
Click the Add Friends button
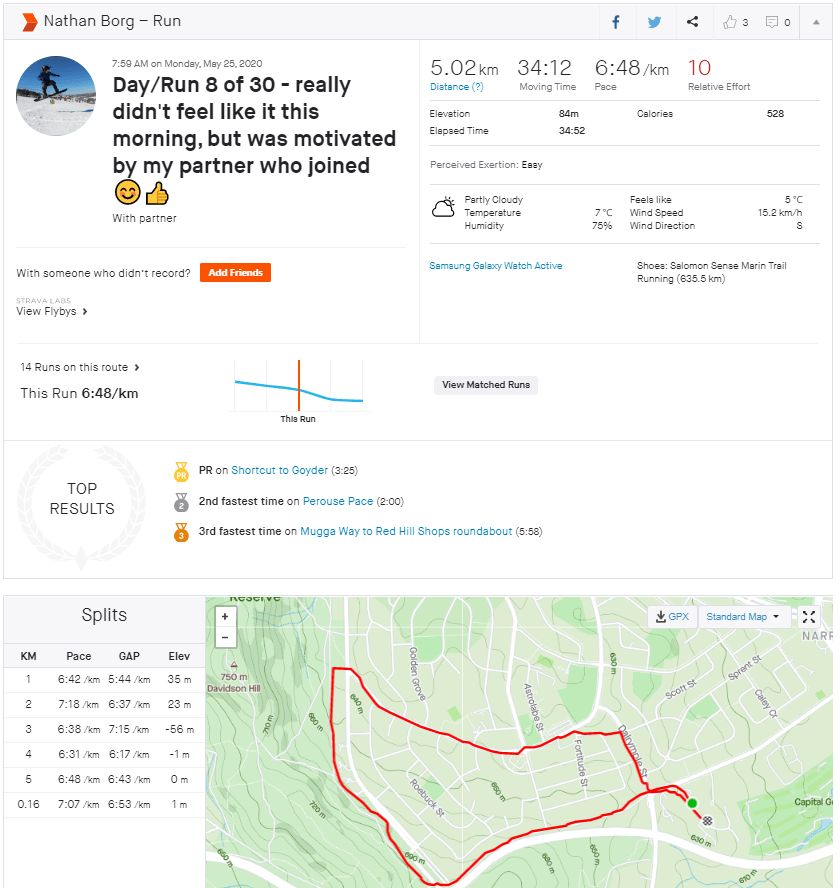(x=235, y=273)
